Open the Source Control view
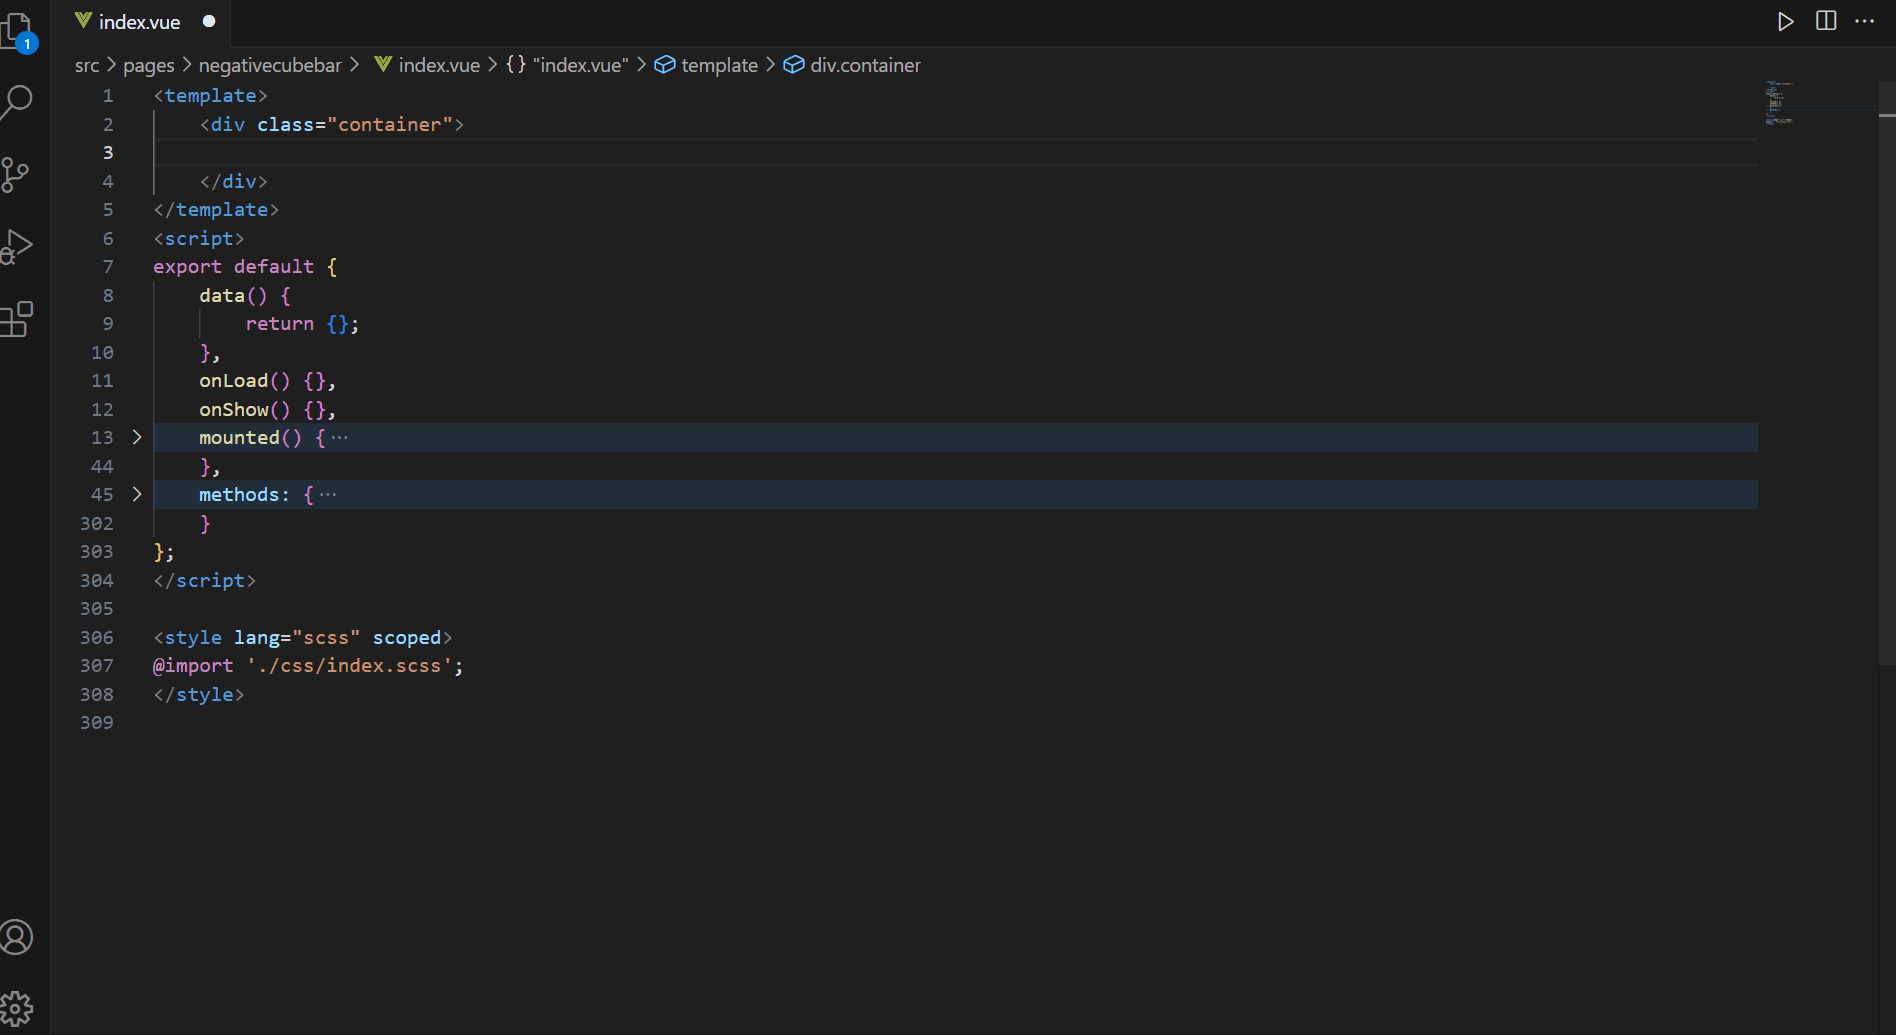The image size is (1896, 1035). tap(15, 174)
